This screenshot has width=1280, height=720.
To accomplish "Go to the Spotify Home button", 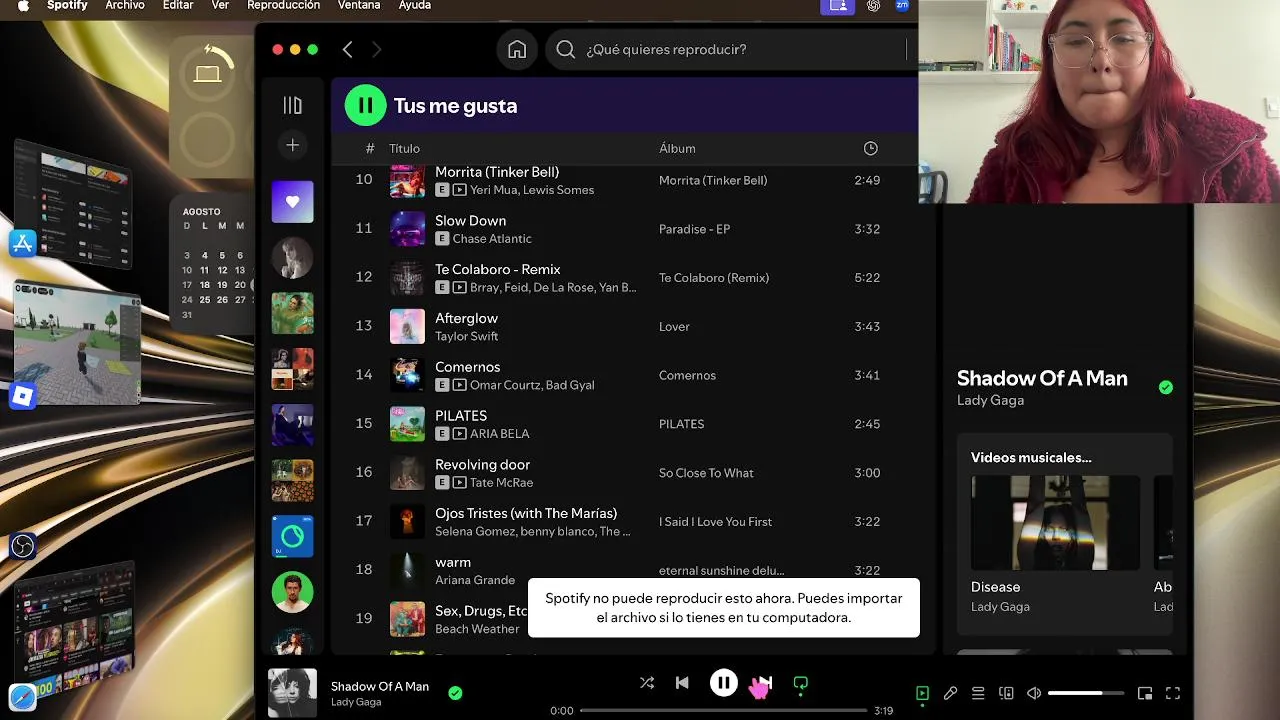I will pyautogui.click(x=517, y=49).
